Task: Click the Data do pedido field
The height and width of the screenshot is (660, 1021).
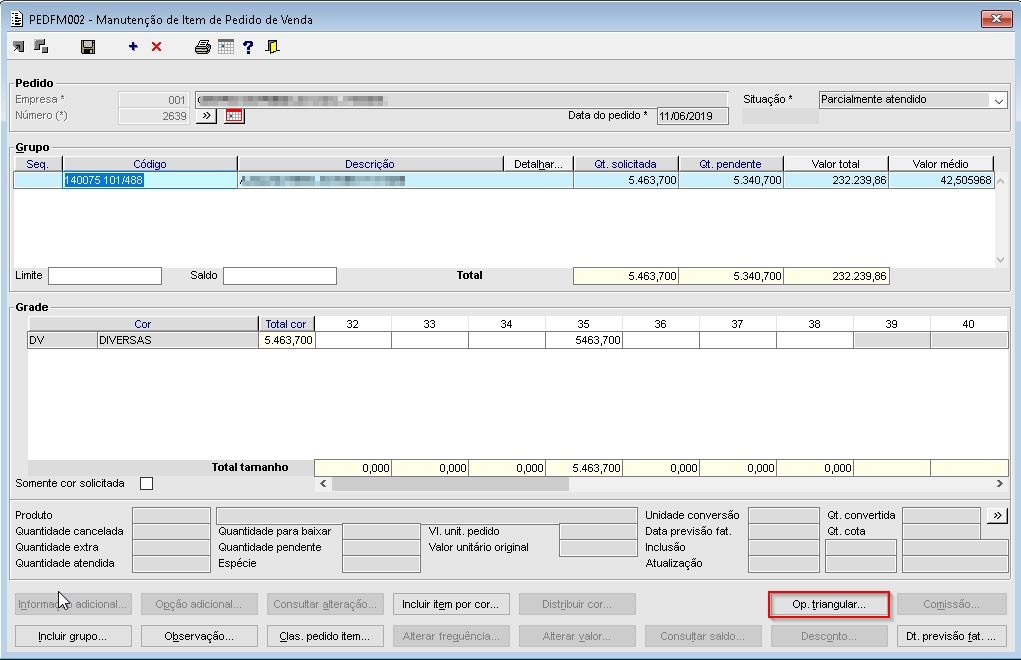Action: [693, 117]
